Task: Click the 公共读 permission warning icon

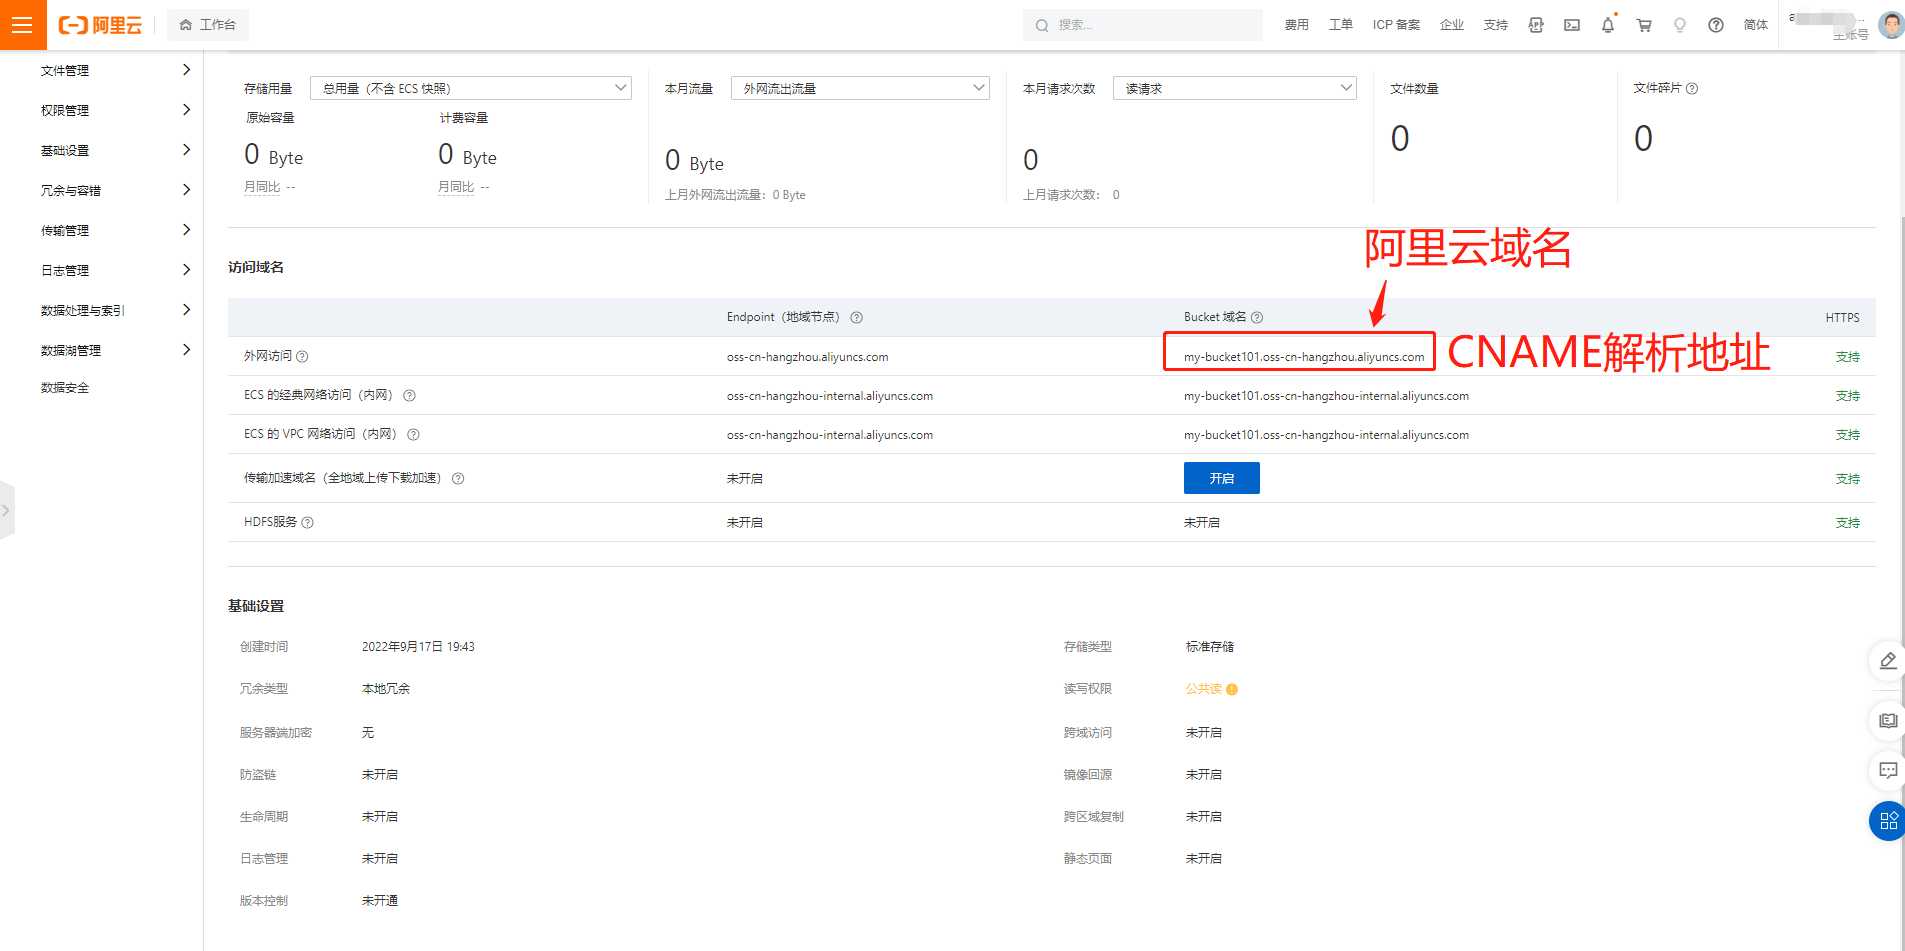Action: click(x=1232, y=689)
